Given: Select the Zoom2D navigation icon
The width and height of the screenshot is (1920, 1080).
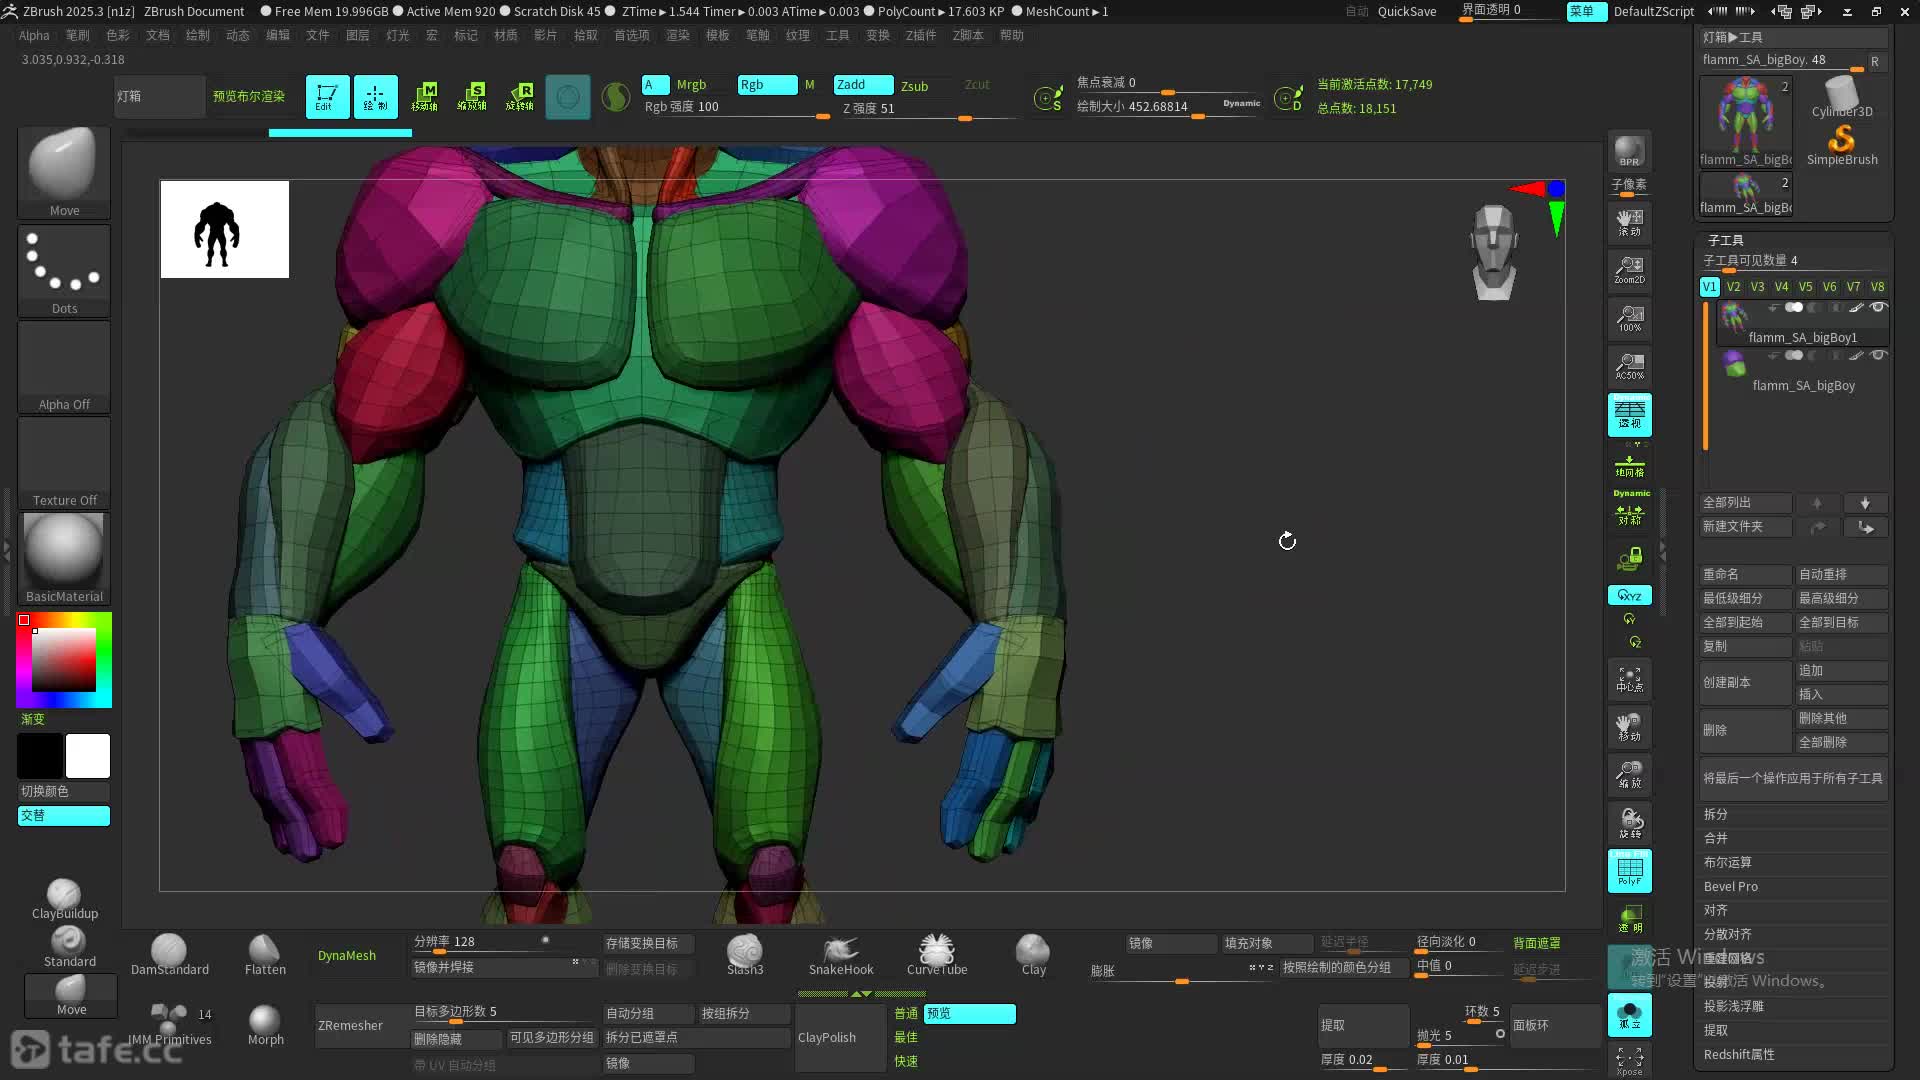Looking at the screenshot, I should (x=1629, y=269).
